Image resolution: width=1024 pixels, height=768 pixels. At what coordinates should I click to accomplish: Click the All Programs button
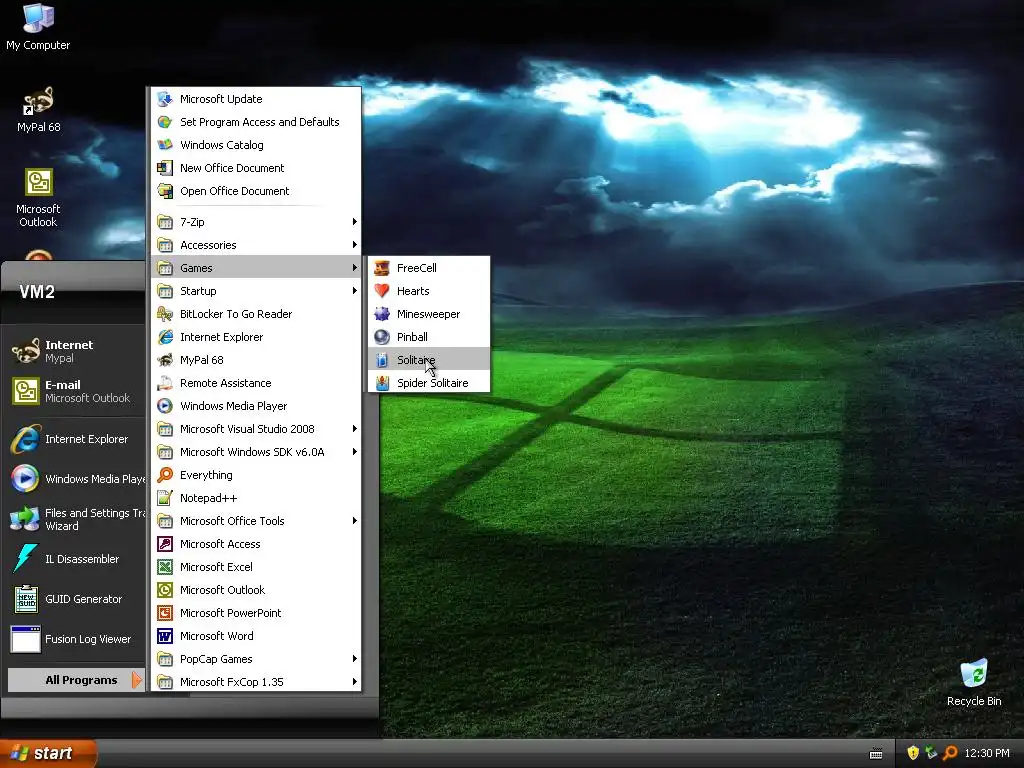click(x=76, y=680)
